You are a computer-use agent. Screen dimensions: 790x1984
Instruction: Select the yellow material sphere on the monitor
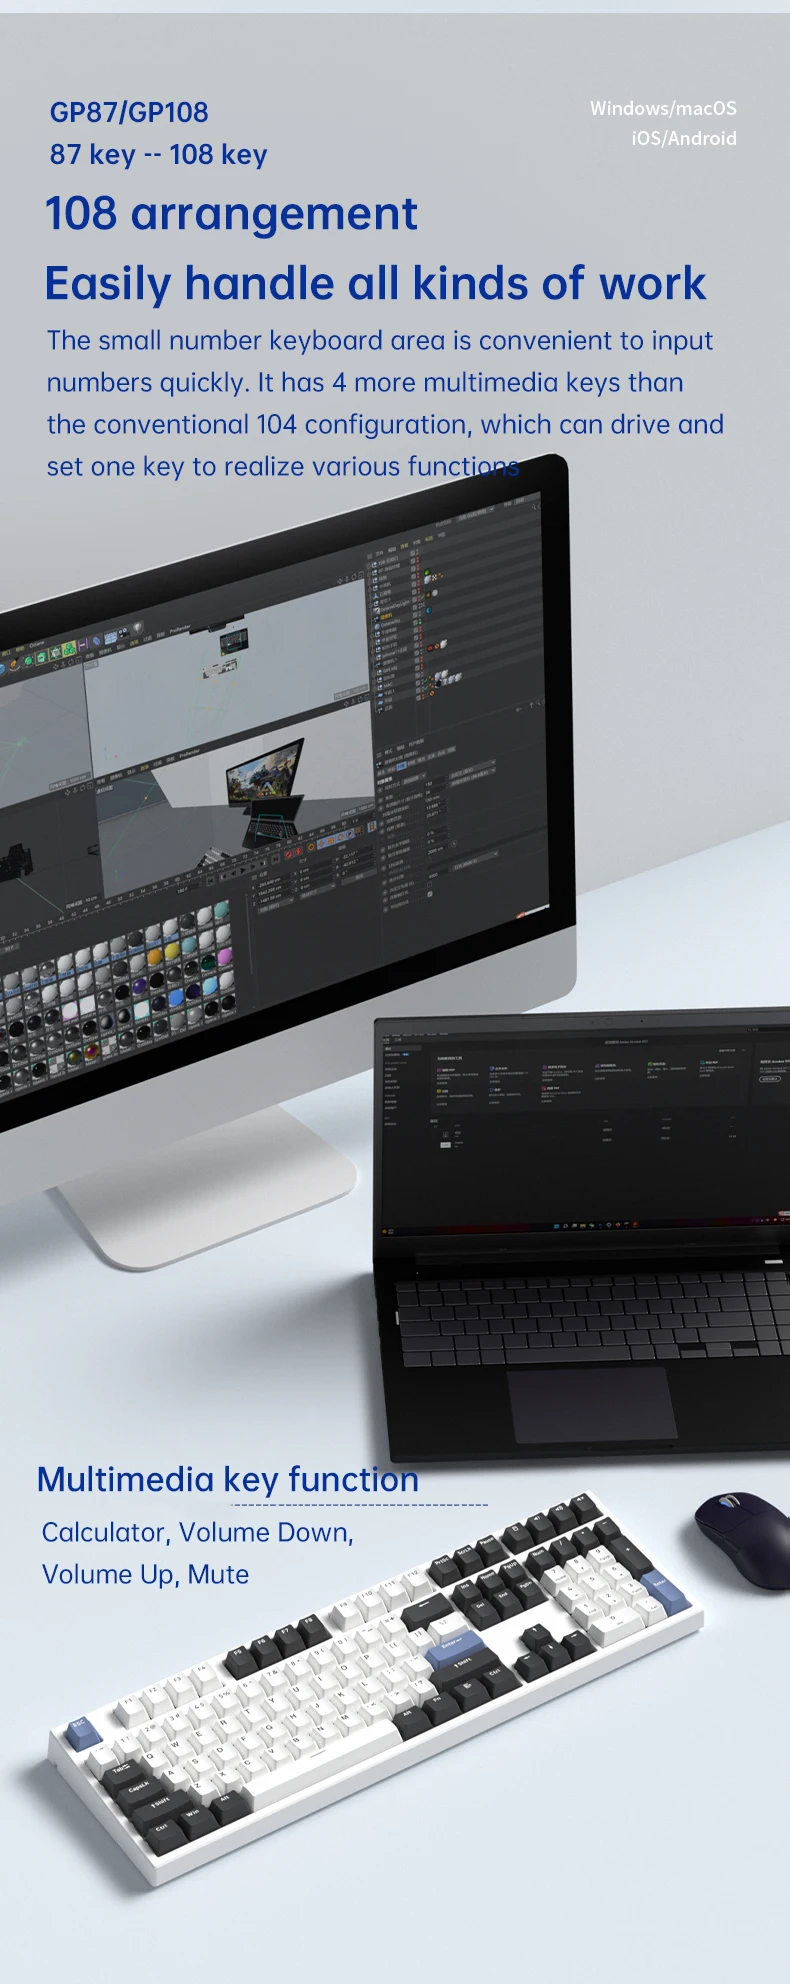[x=172, y=951]
